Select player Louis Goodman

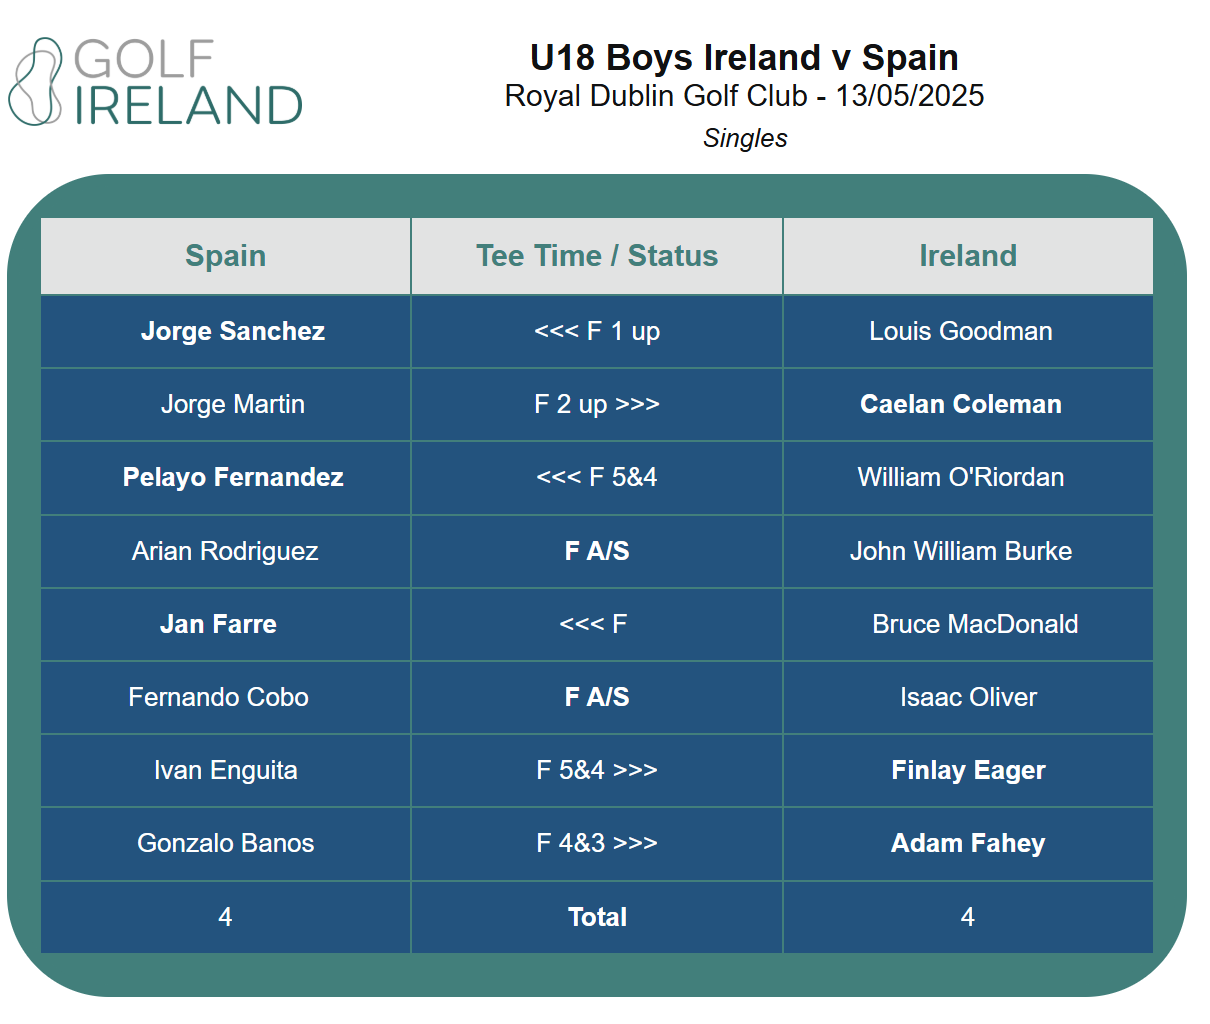960,331
